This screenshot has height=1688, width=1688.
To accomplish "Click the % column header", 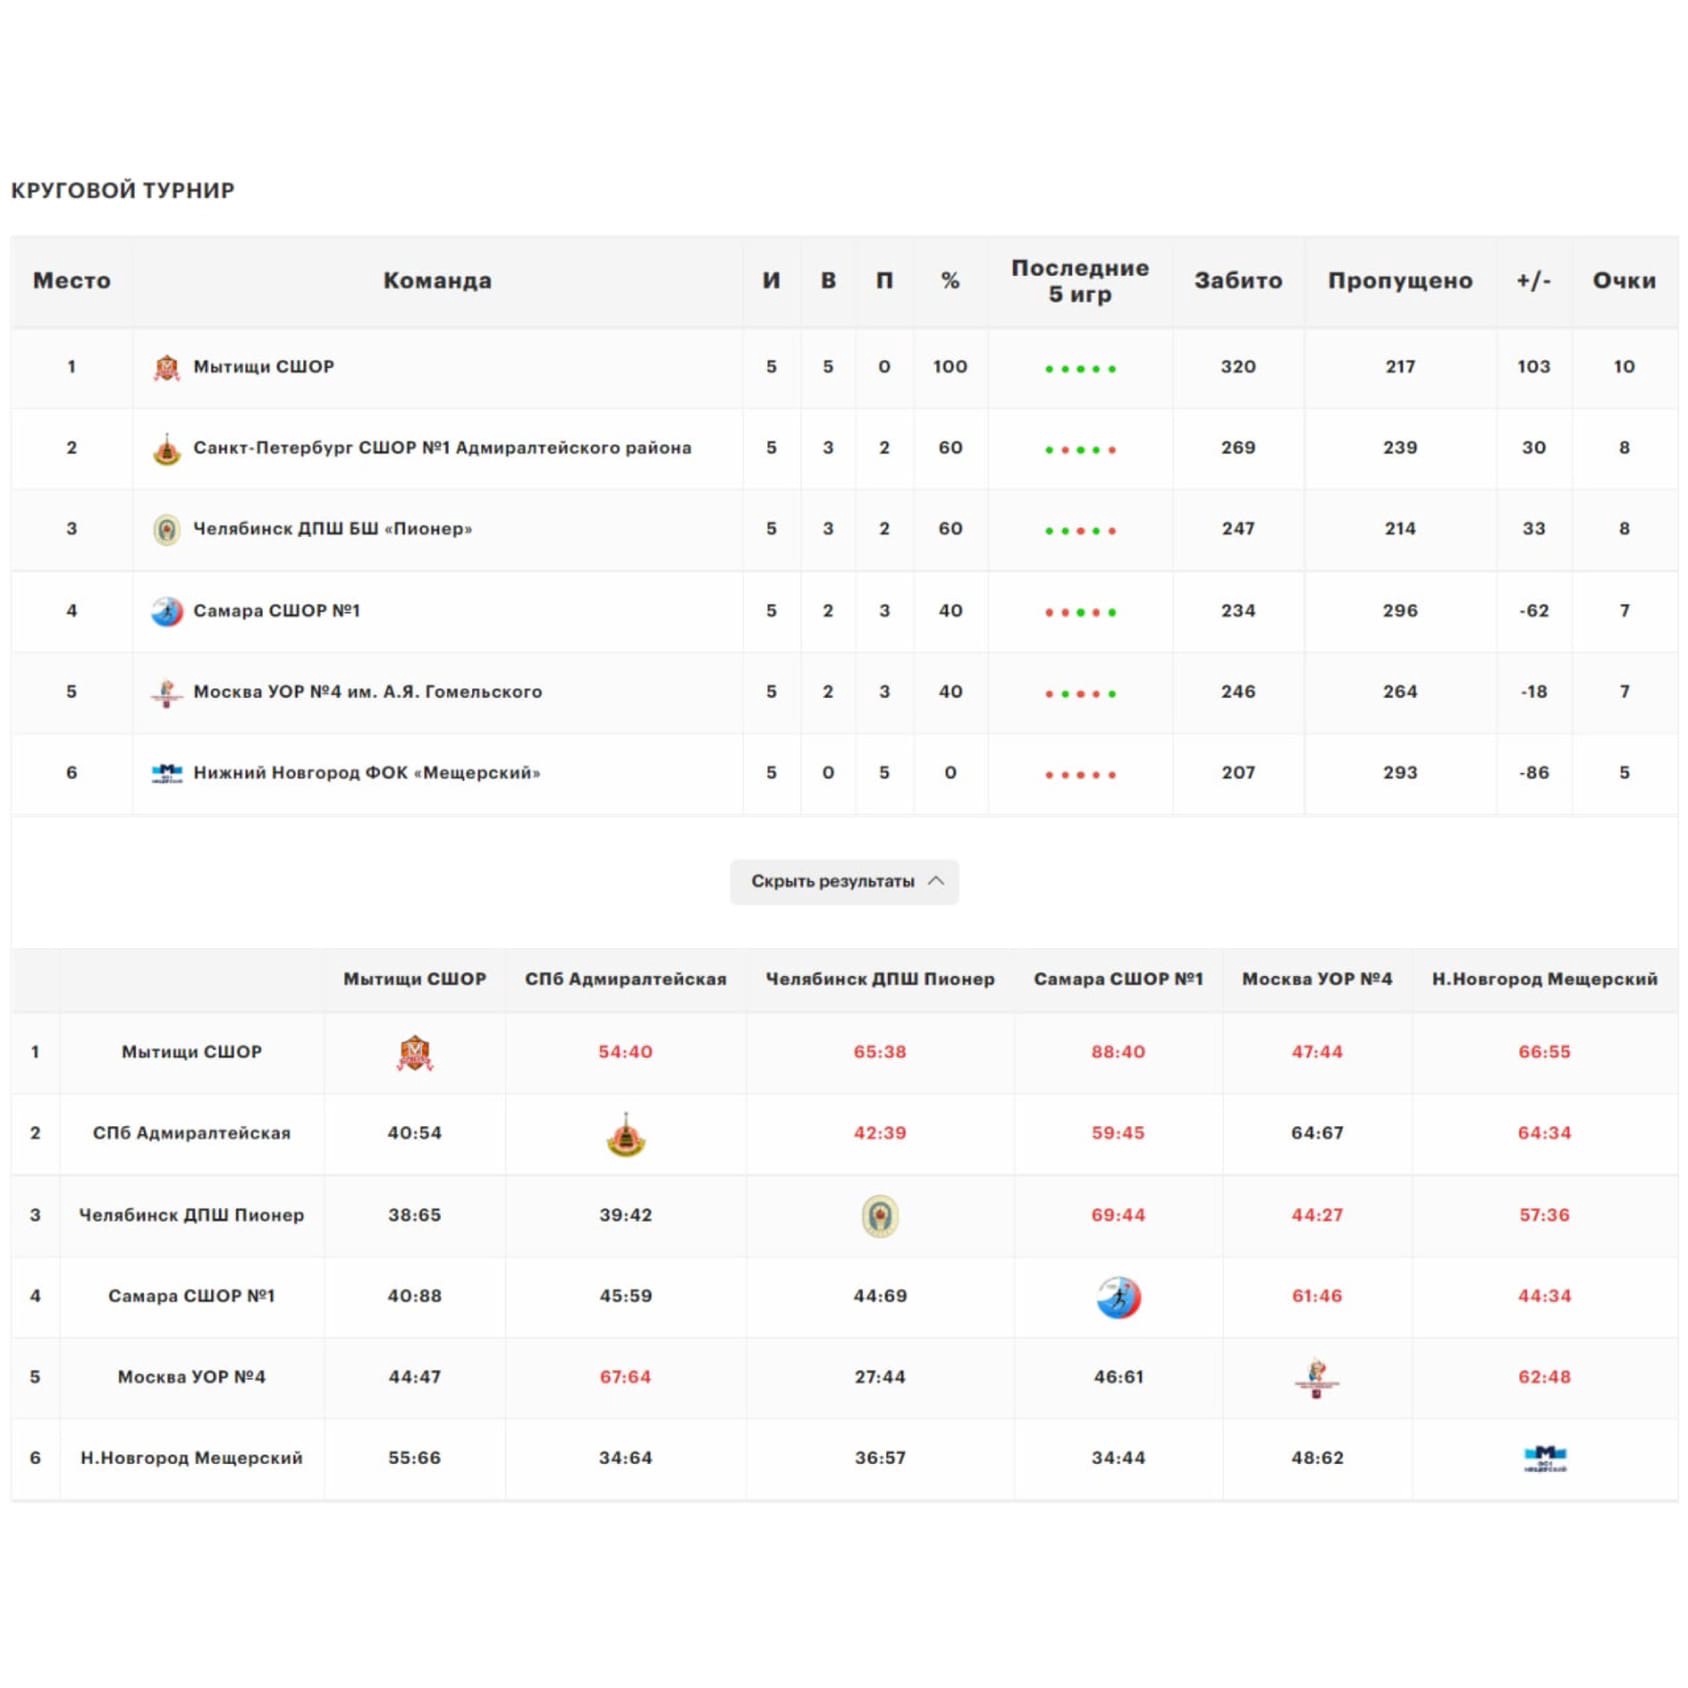I will click(x=950, y=281).
